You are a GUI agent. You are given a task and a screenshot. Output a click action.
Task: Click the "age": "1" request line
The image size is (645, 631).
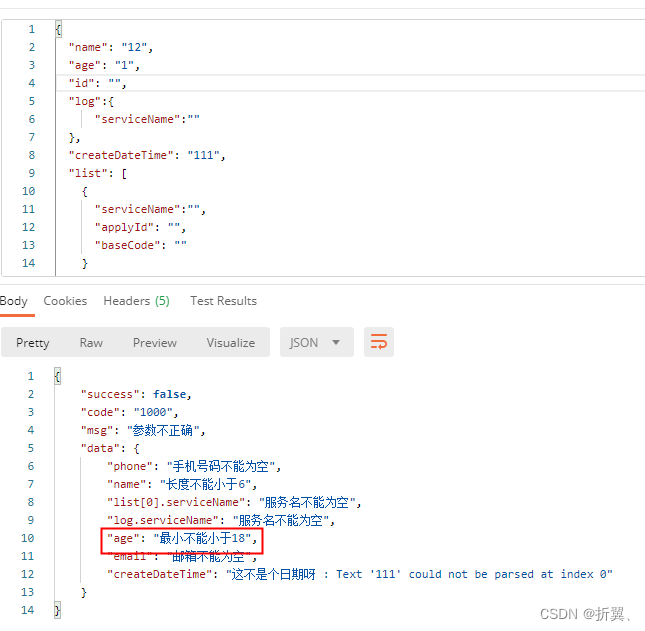coord(104,65)
